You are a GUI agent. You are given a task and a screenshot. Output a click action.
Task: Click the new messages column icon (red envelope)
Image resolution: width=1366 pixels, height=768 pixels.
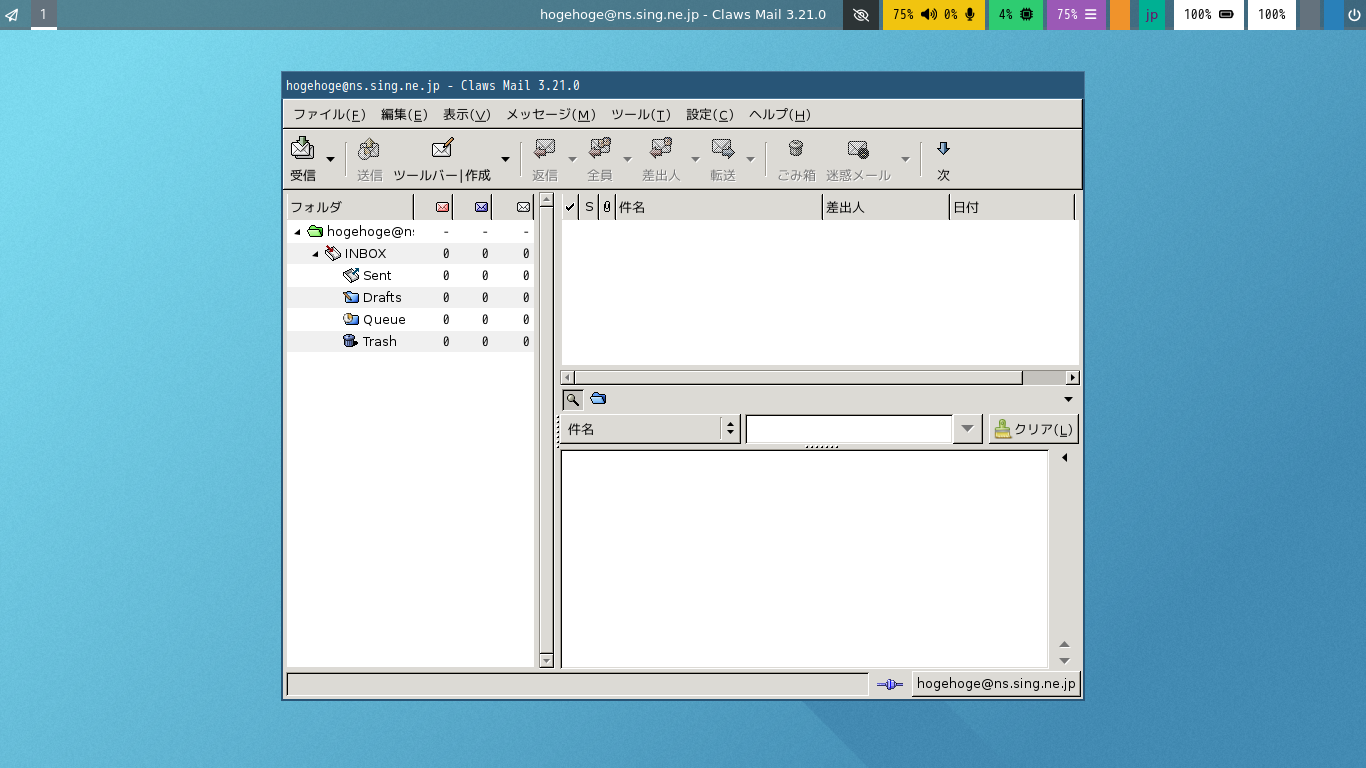coord(443,207)
